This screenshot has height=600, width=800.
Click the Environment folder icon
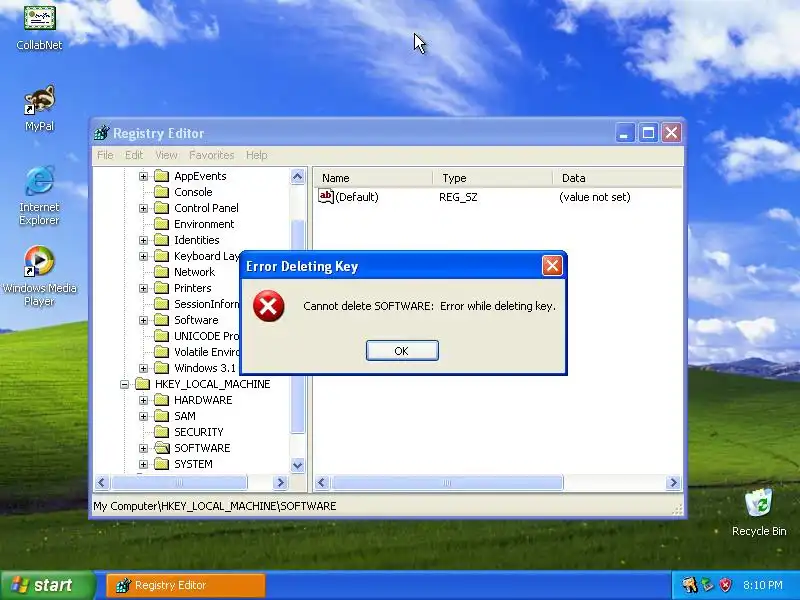click(162, 224)
